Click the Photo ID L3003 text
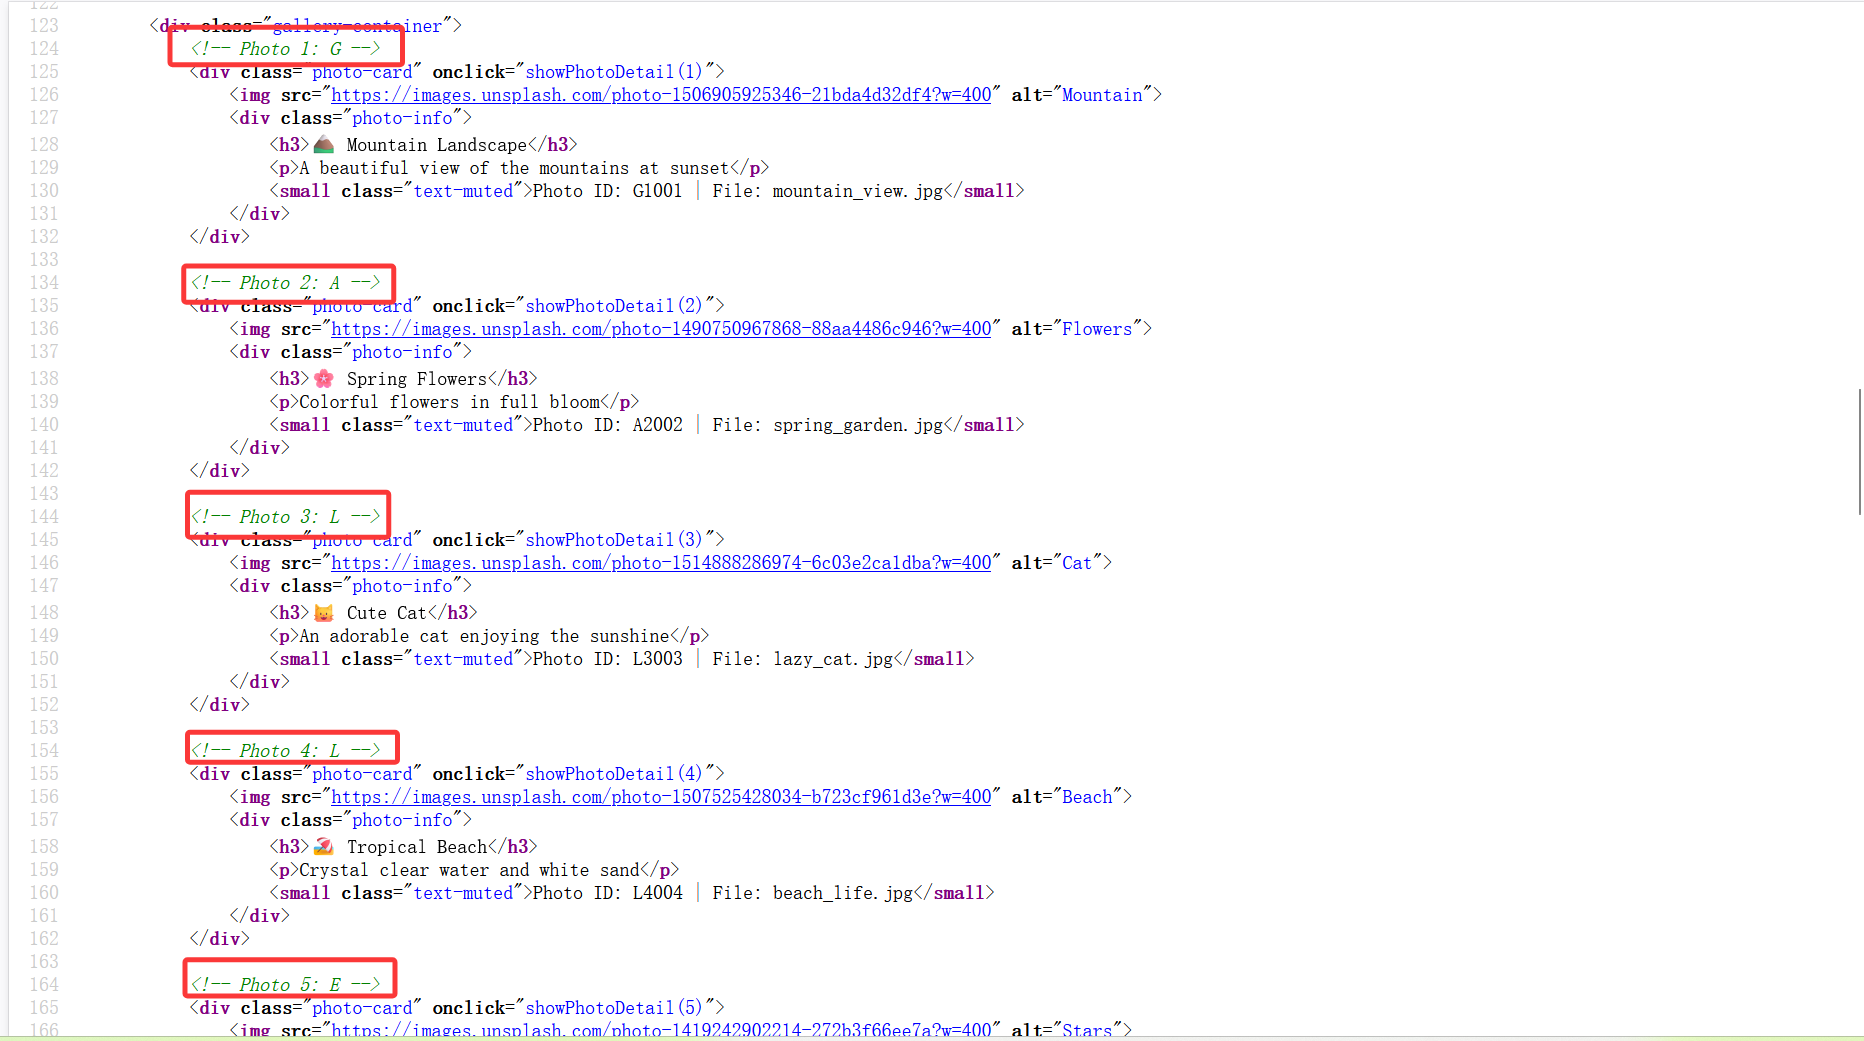The height and width of the screenshot is (1041, 1864). click(x=607, y=659)
